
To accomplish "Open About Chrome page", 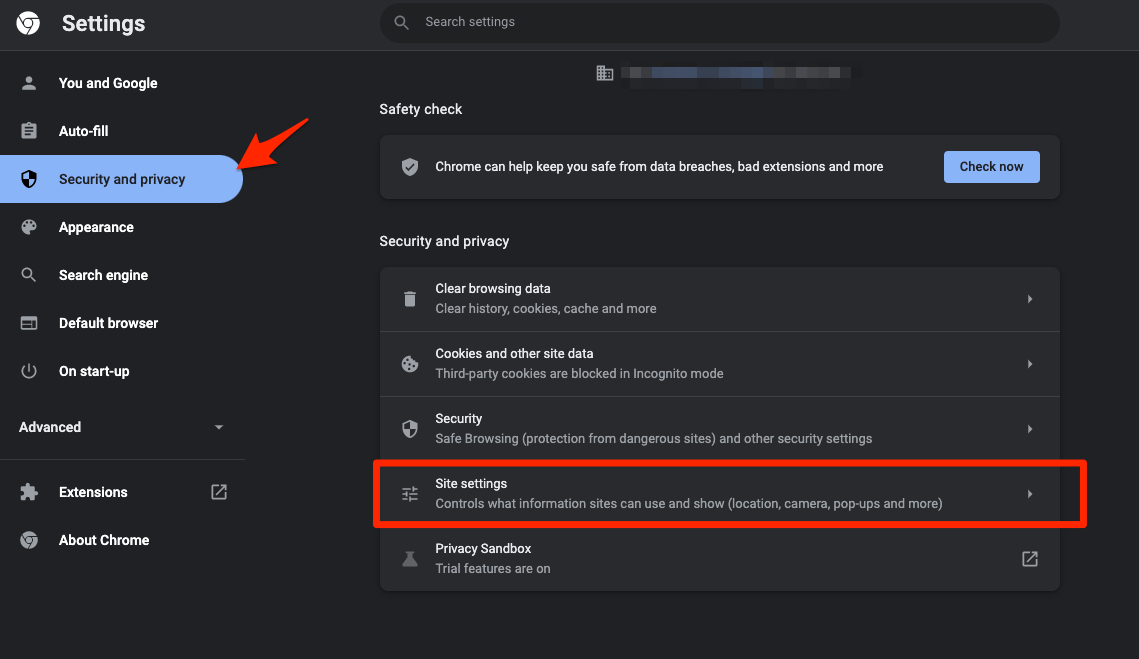I will (121, 540).
